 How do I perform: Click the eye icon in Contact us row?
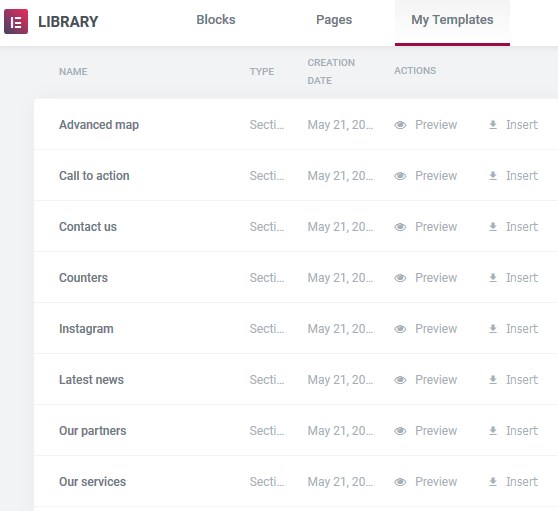[400, 227]
